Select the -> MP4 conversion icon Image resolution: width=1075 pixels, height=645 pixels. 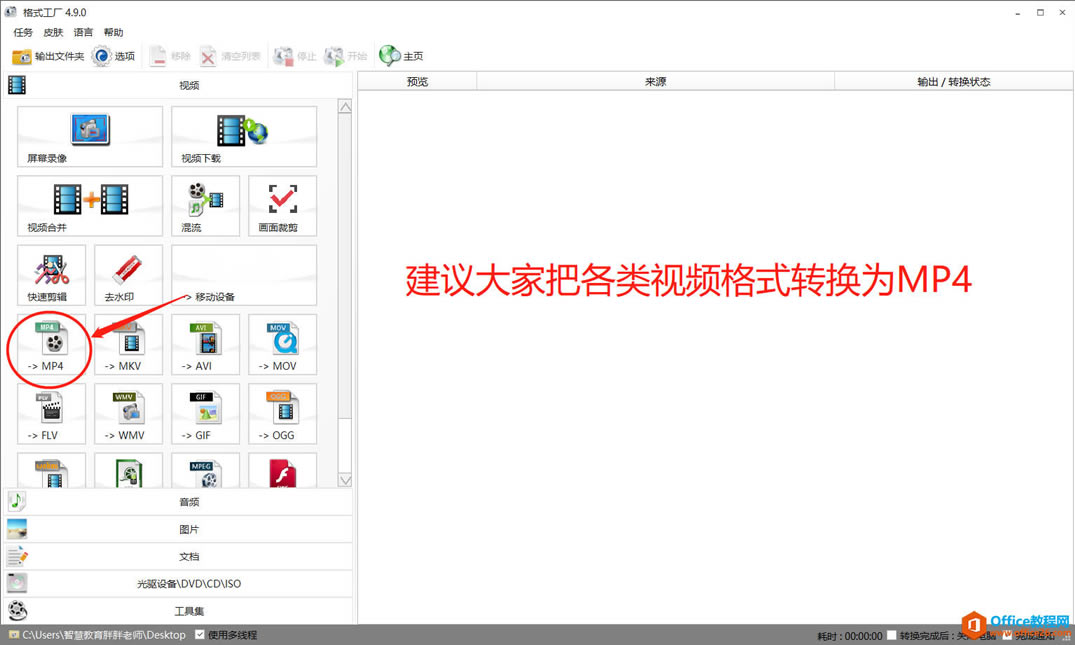coord(52,346)
